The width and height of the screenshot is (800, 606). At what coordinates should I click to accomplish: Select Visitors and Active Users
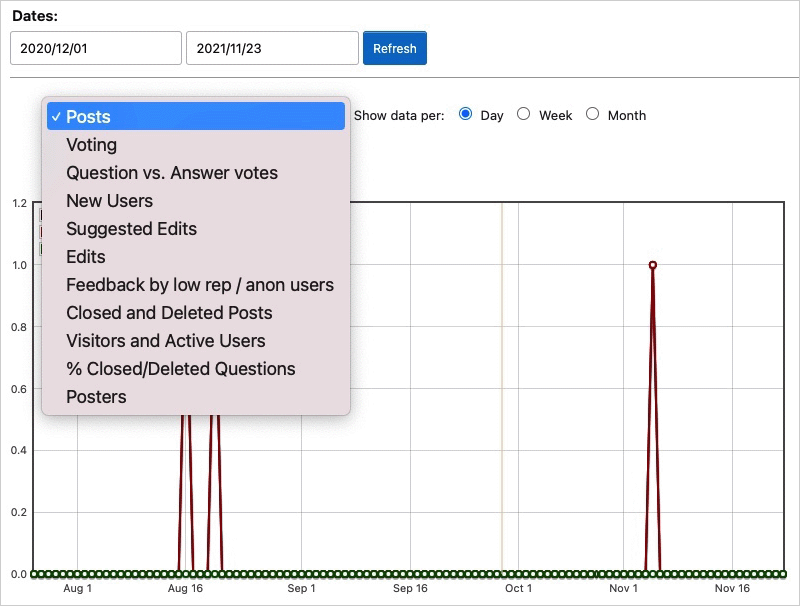coord(166,341)
